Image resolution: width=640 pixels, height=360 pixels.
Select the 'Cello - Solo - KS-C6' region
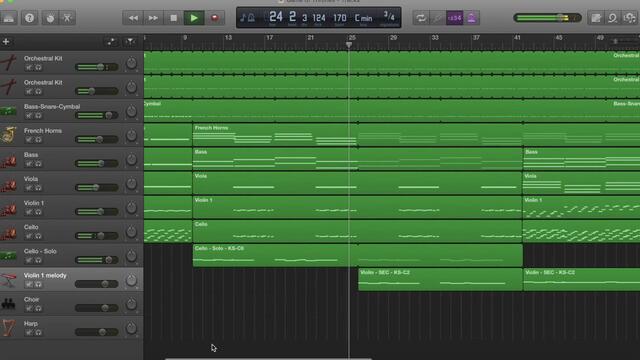(x=358, y=256)
